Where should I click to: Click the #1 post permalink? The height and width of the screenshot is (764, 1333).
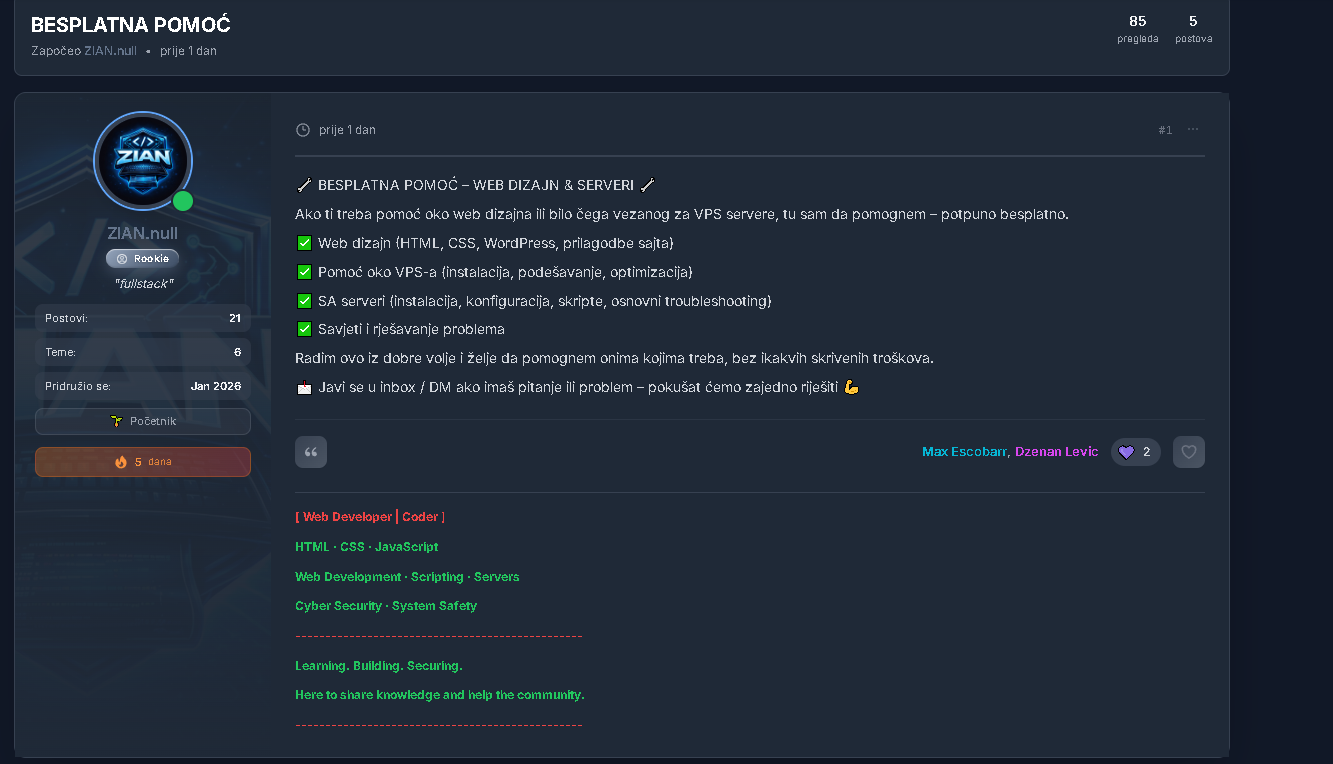[1165, 130]
